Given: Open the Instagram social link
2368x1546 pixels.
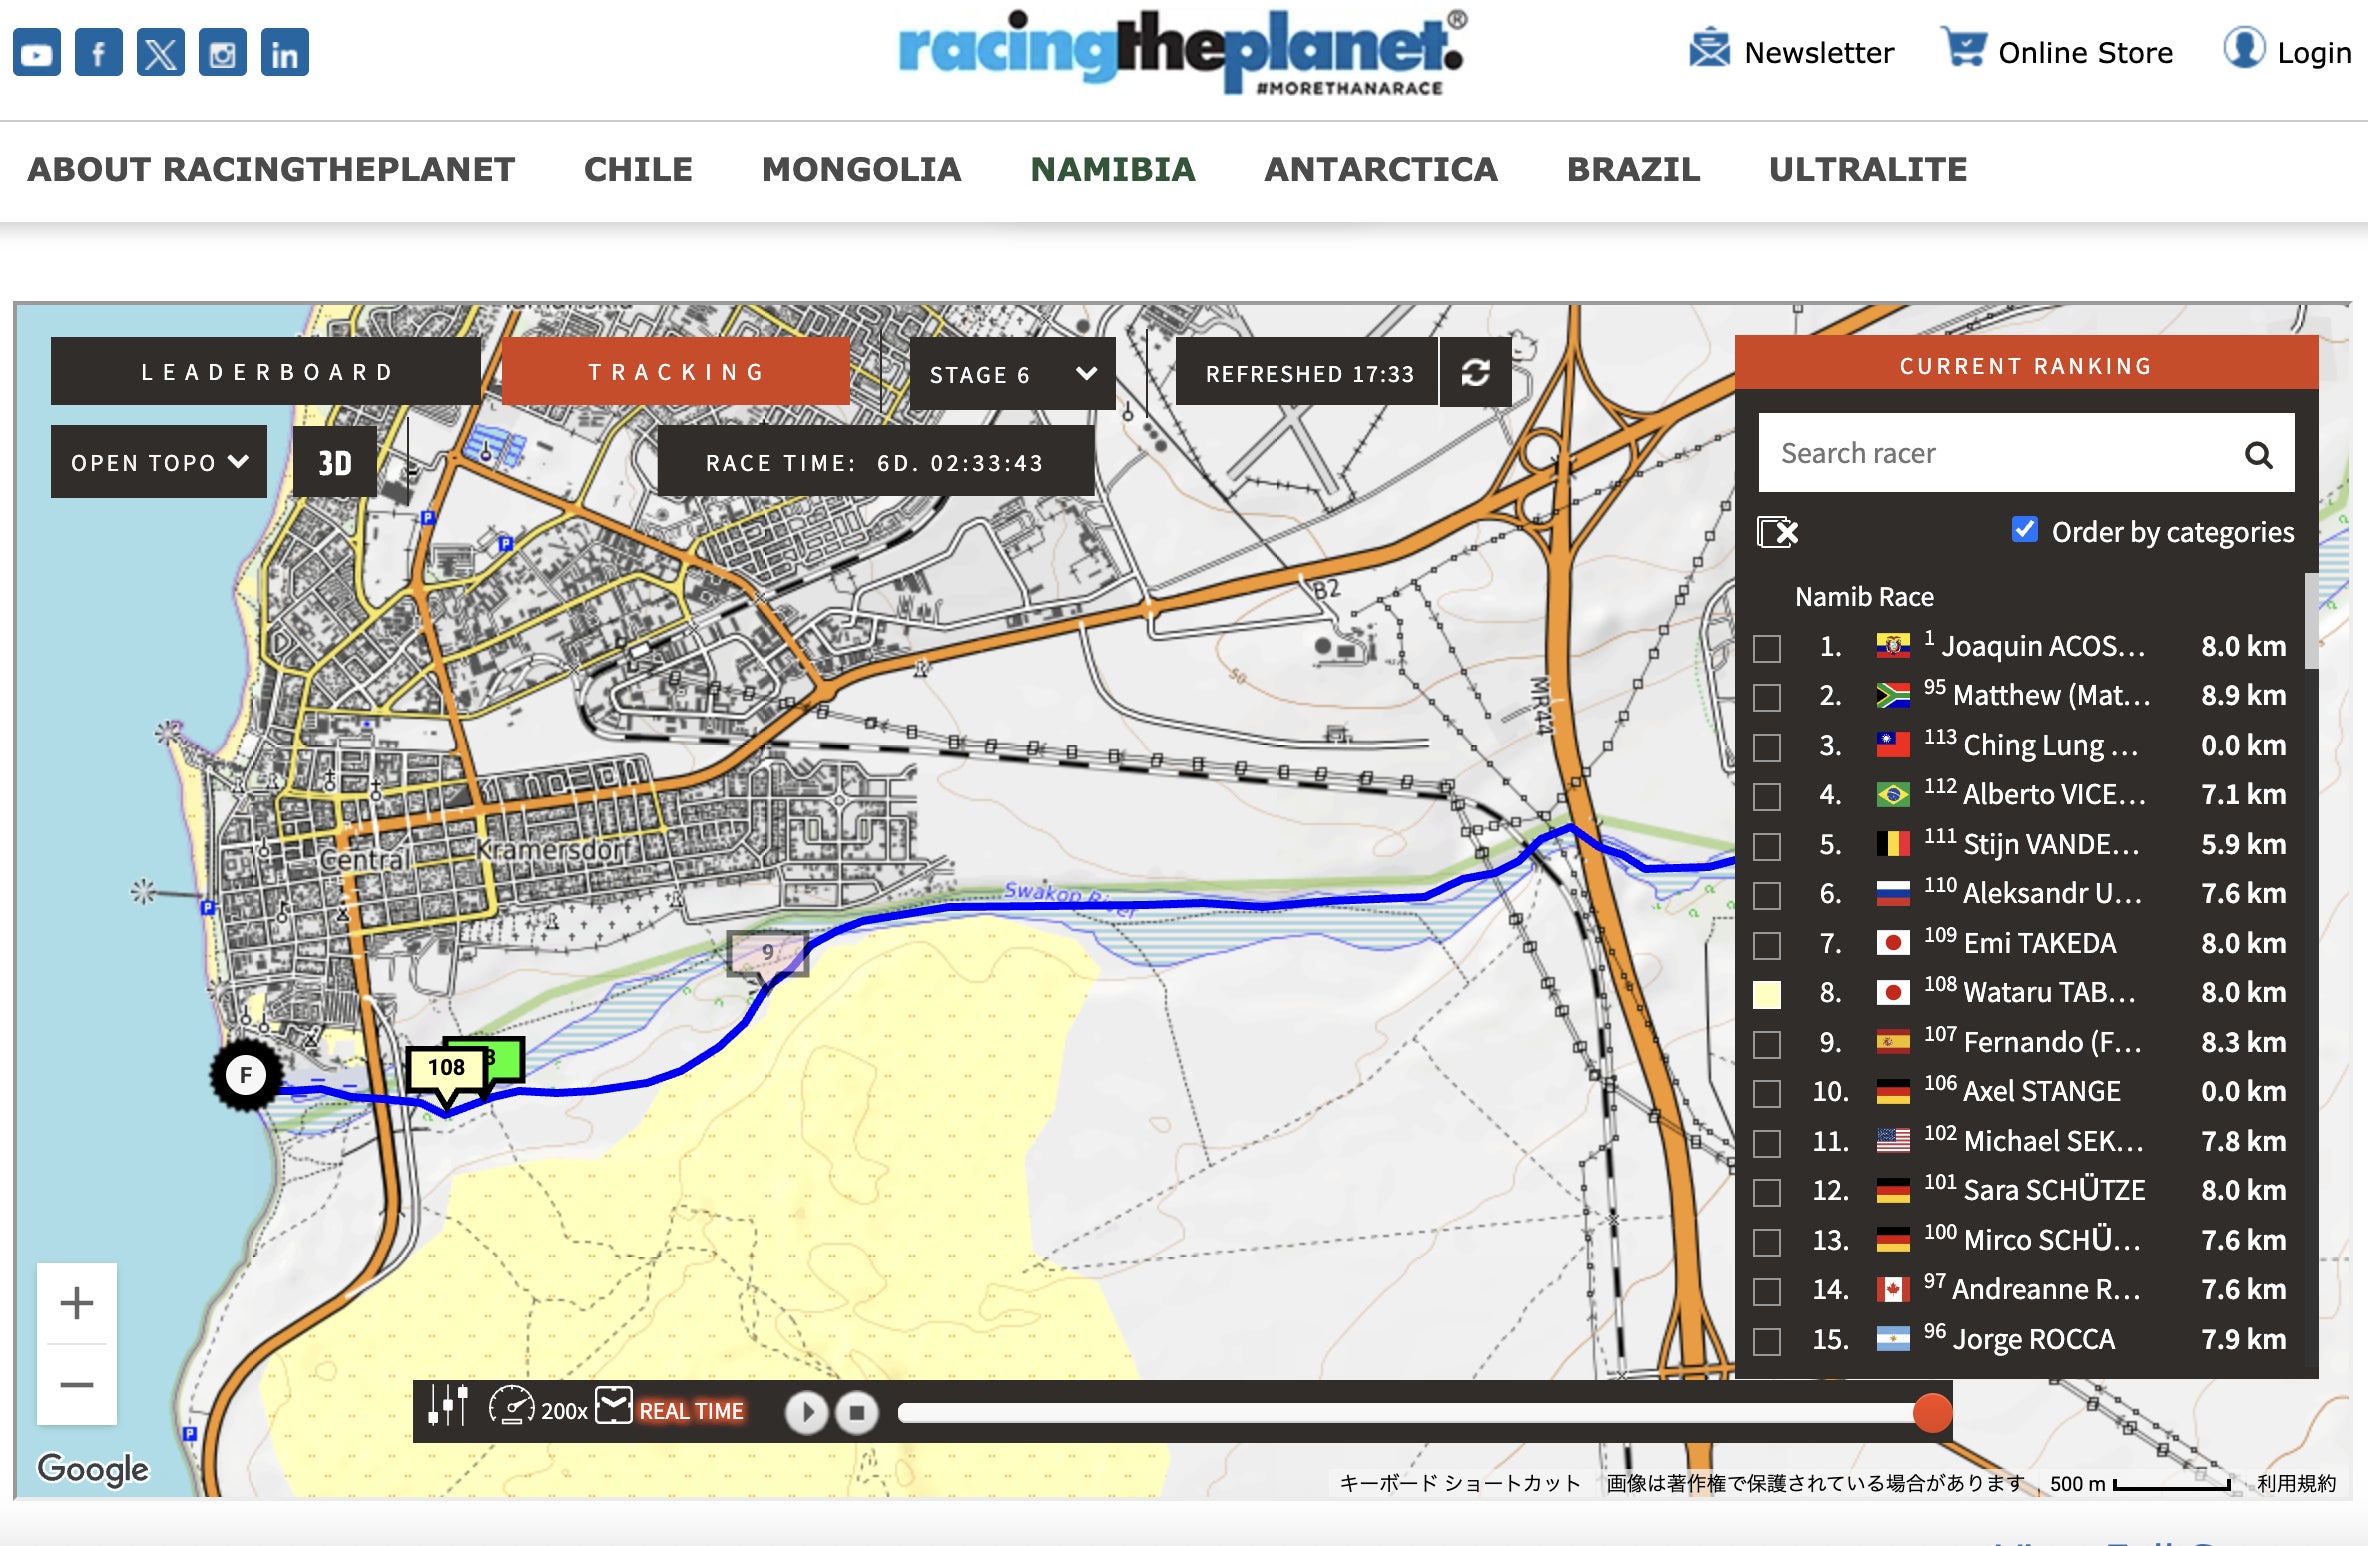Looking at the screenshot, I should 223,52.
